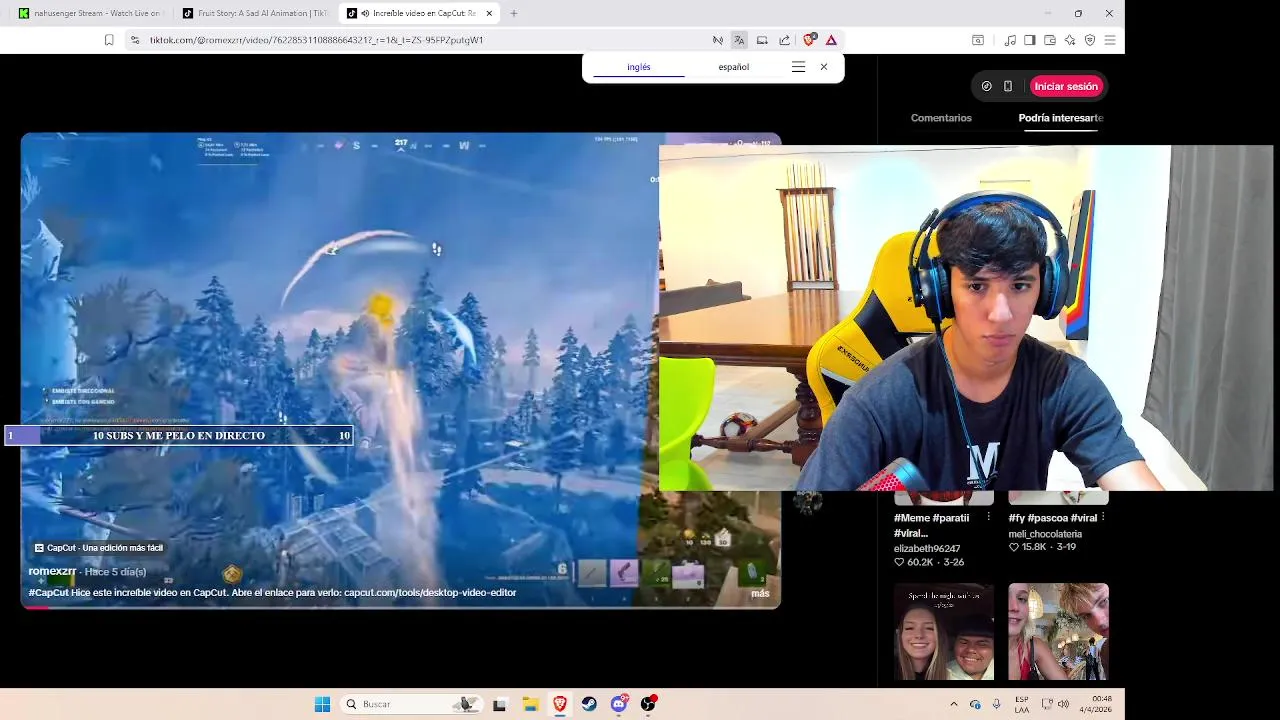Image resolution: width=1280 pixels, height=720 pixels.
Task: Switch to nahusenger Stream browser tab
Action: coord(90,13)
